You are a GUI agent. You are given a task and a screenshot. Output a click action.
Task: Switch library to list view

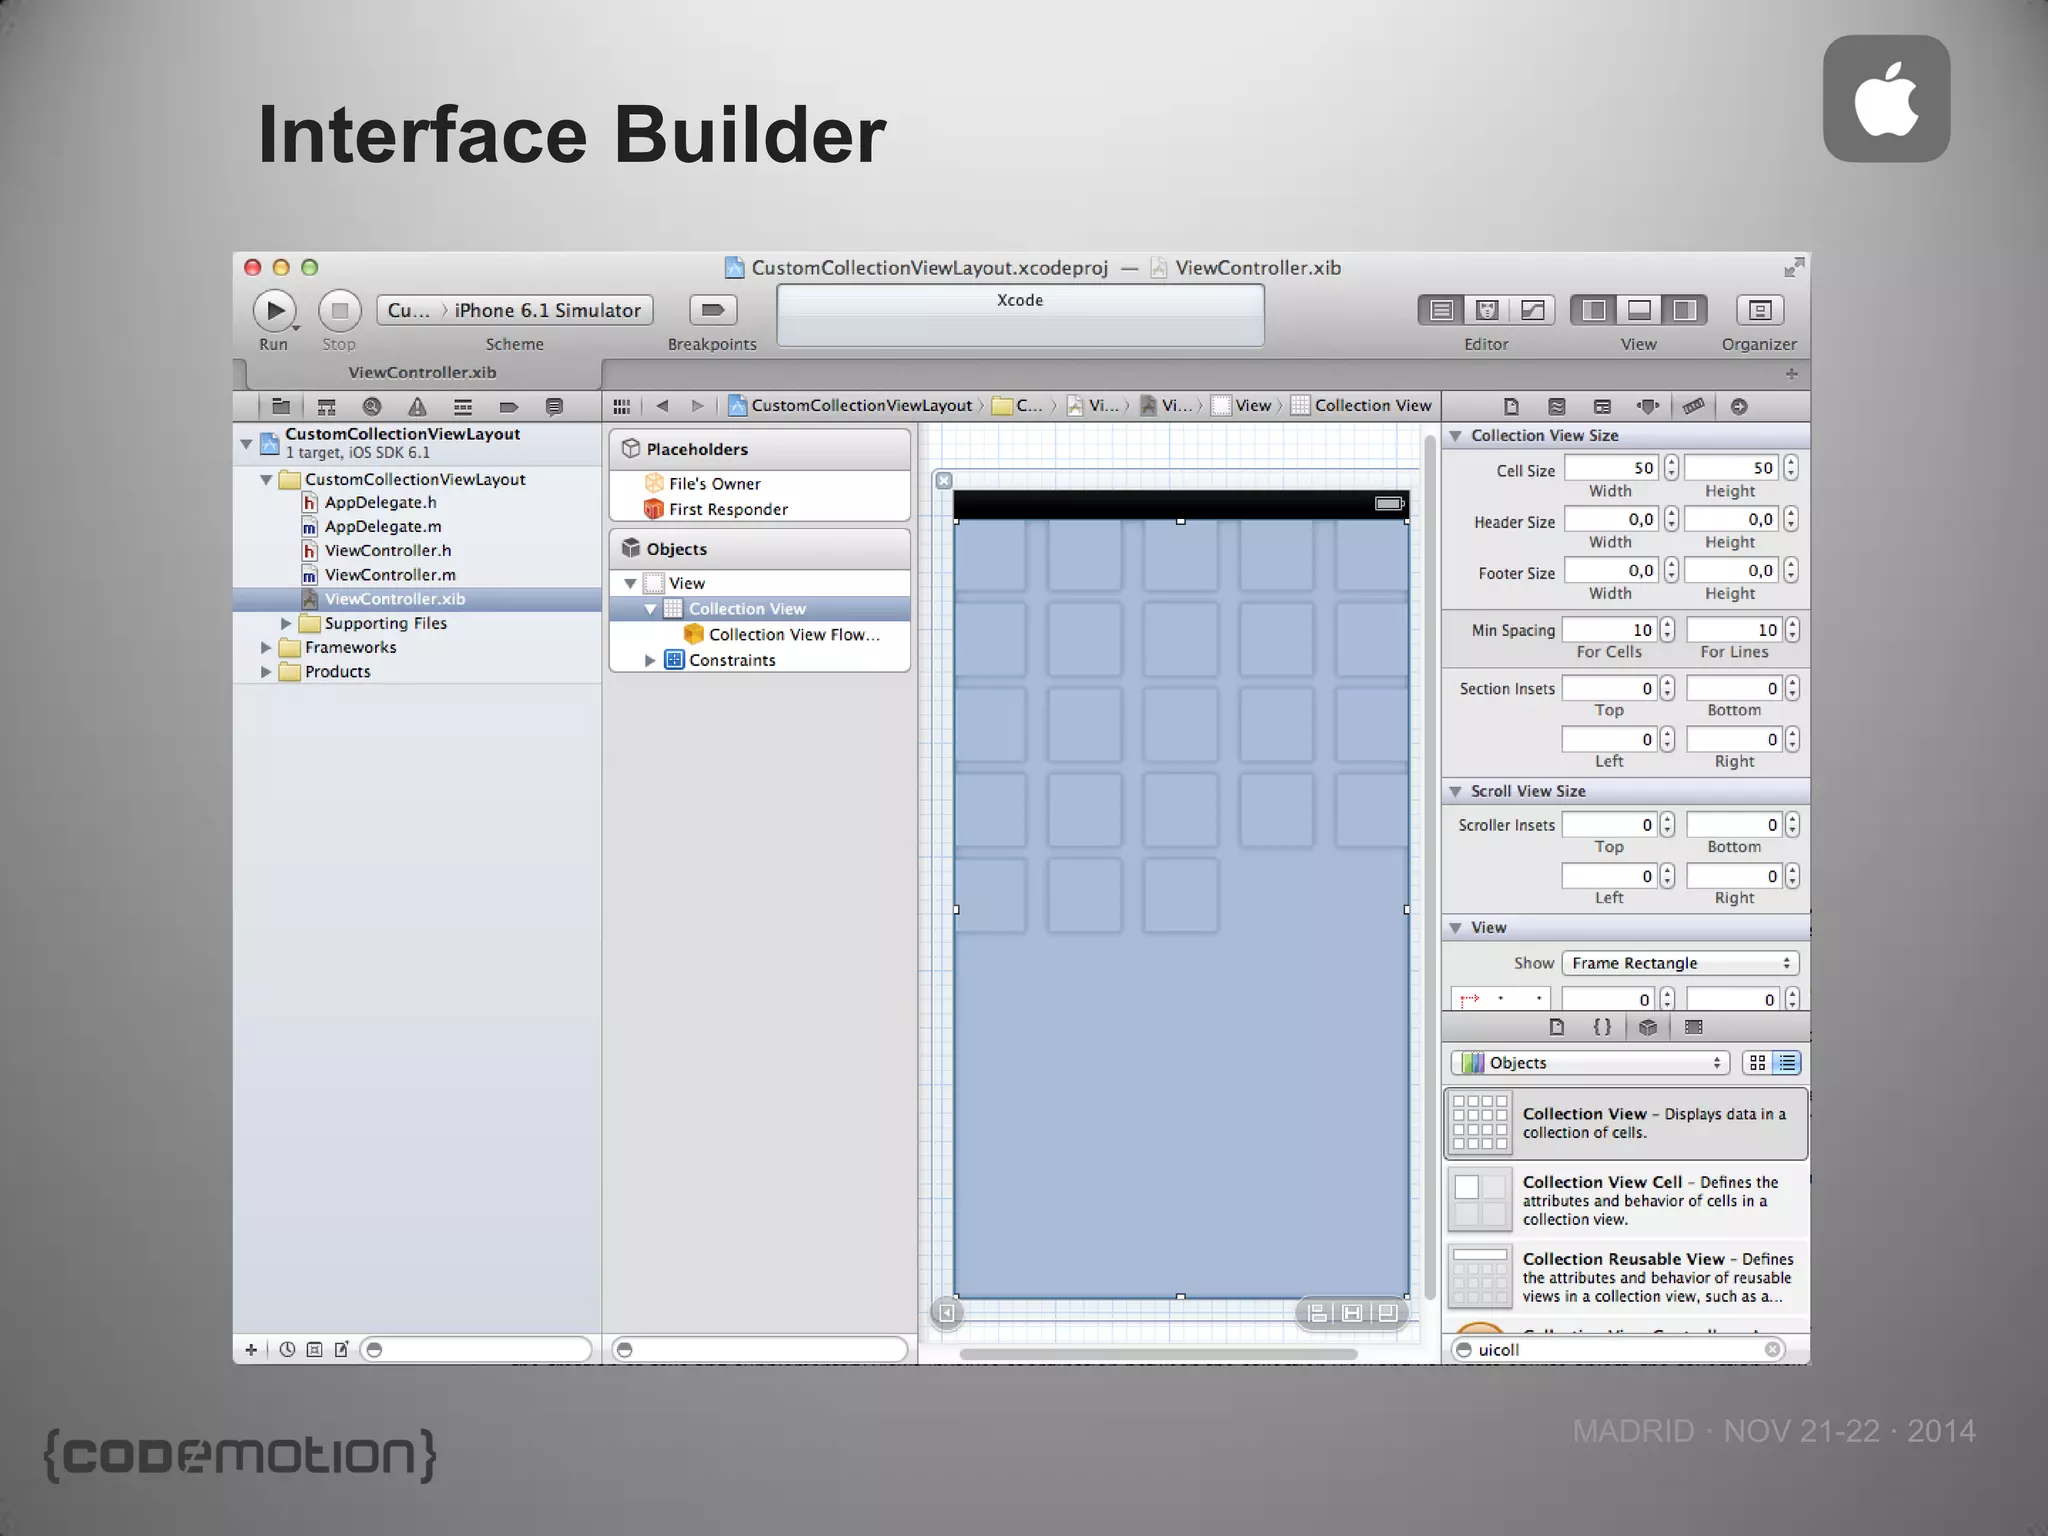[1786, 1063]
